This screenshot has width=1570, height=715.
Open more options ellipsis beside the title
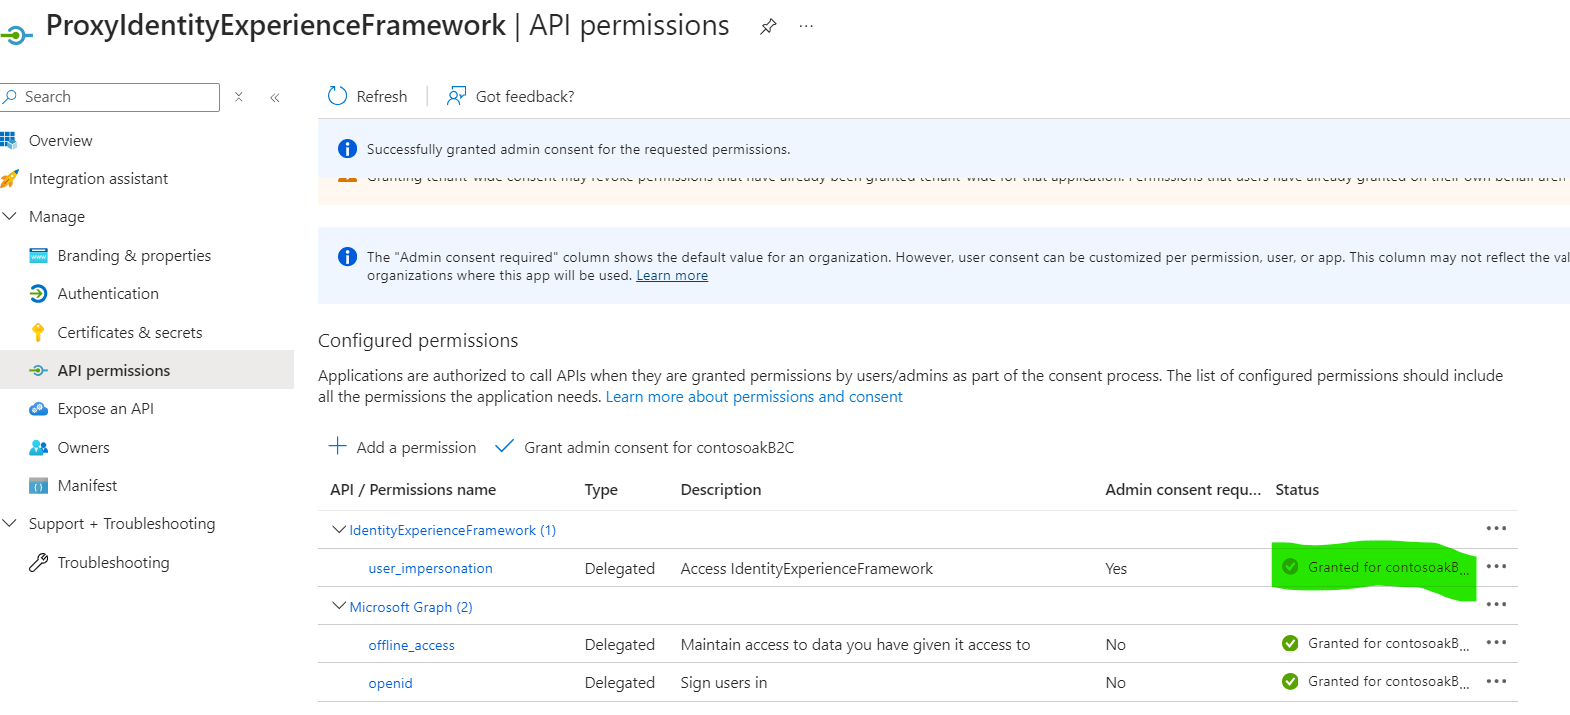[806, 27]
